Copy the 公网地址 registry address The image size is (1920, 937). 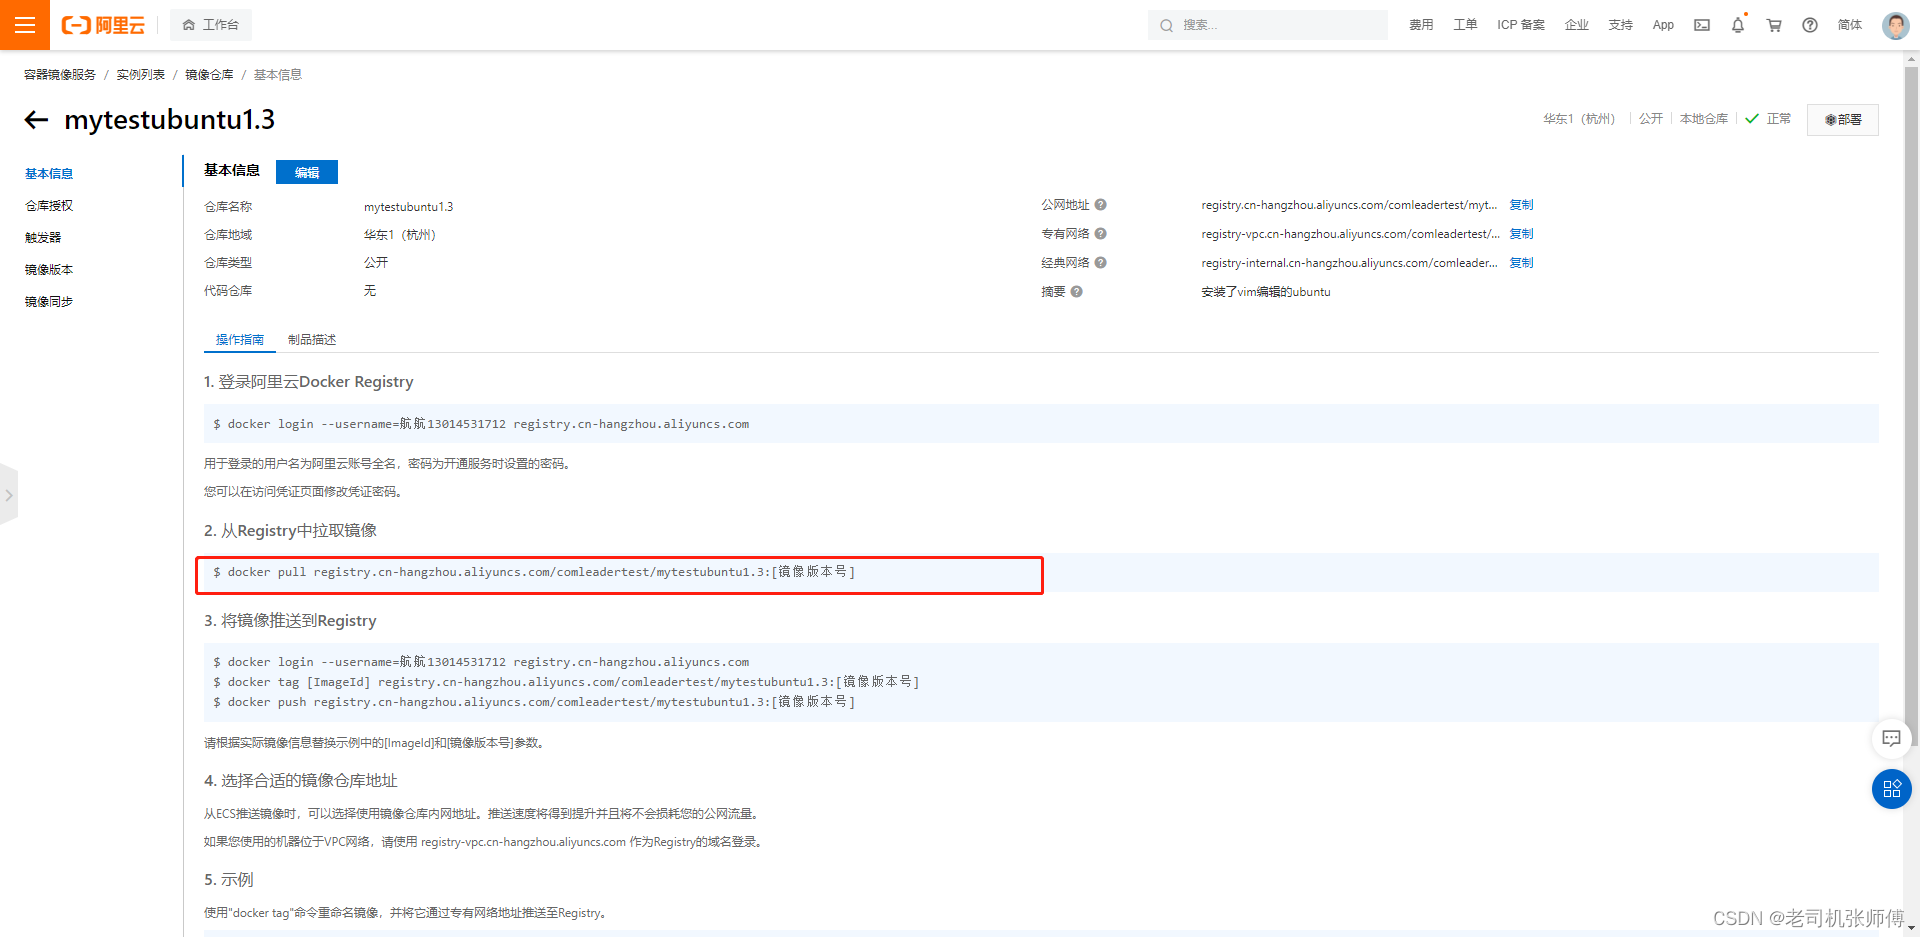point(1521,205)
